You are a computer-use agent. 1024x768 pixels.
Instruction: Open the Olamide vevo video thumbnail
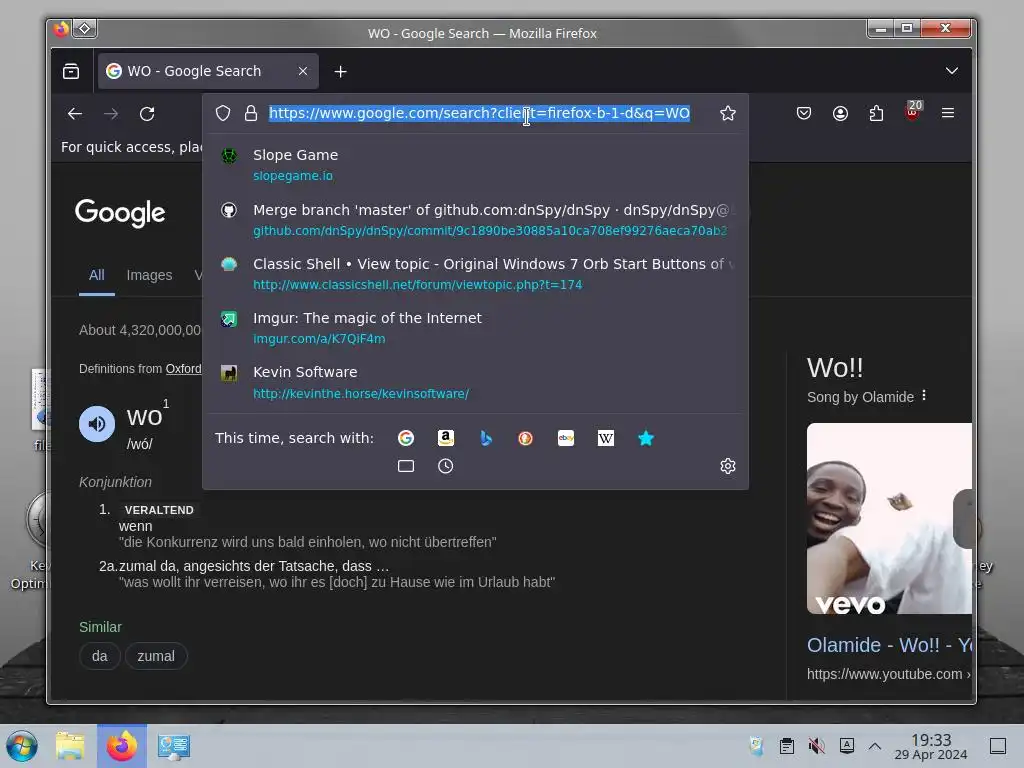pyautogui.click(x=889, y=519)
